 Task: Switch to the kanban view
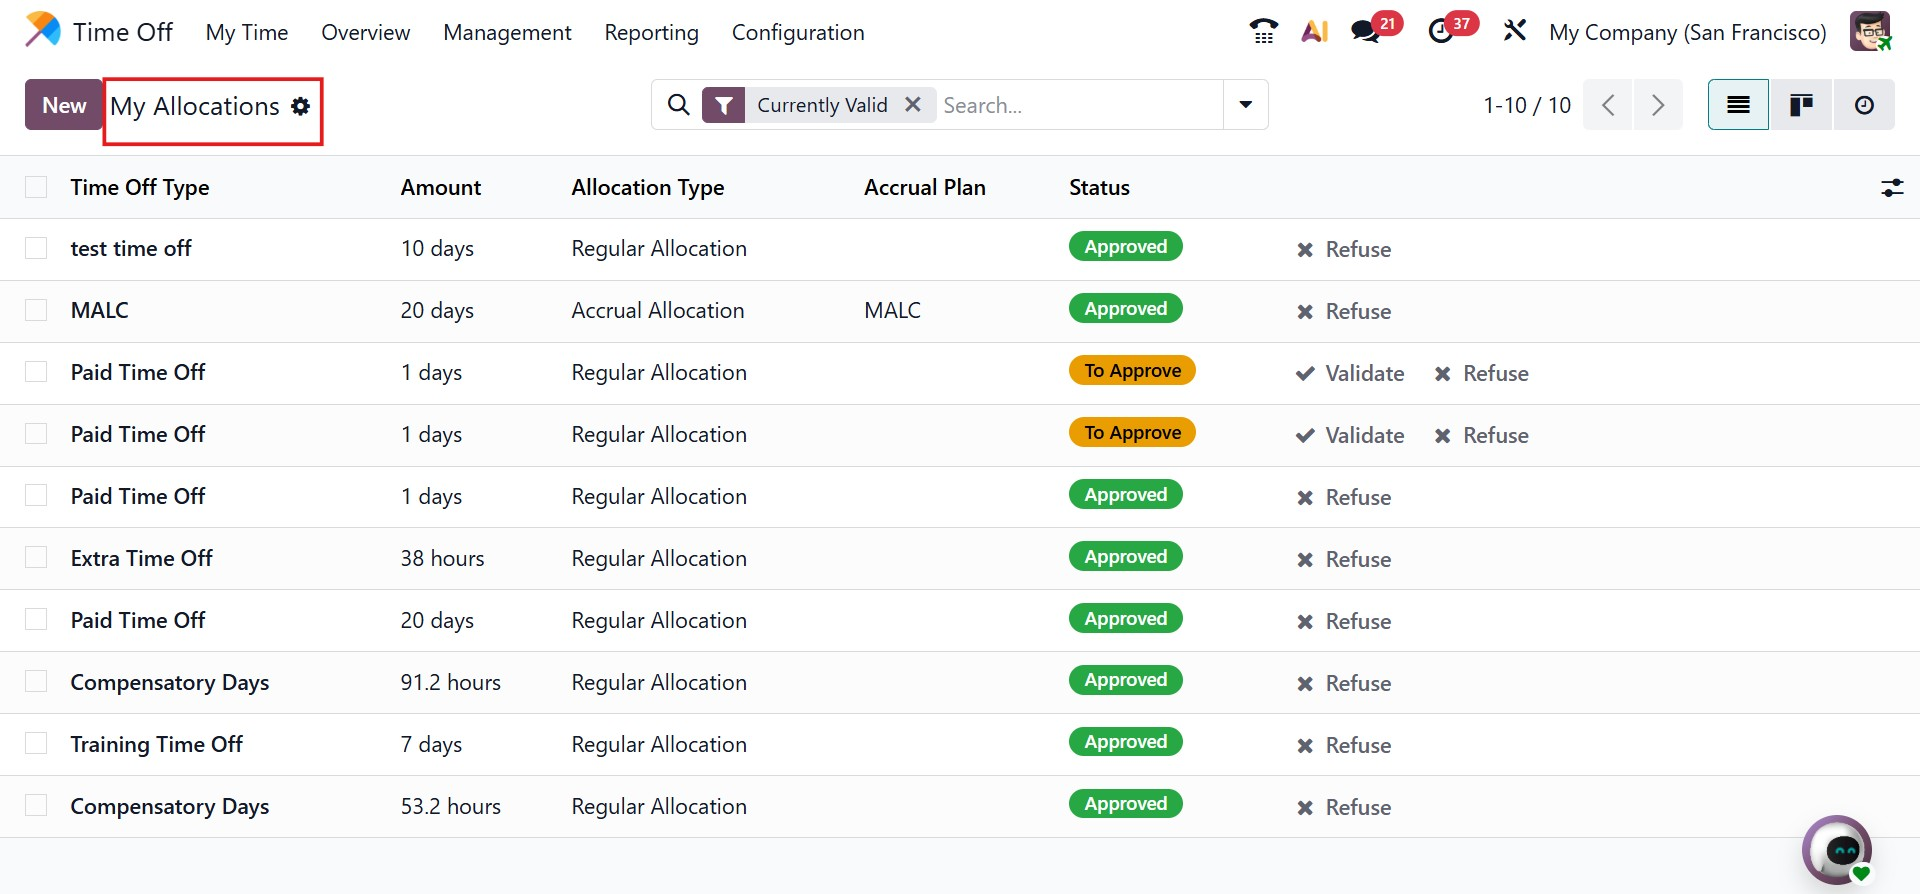click(x=1801, y=105)
